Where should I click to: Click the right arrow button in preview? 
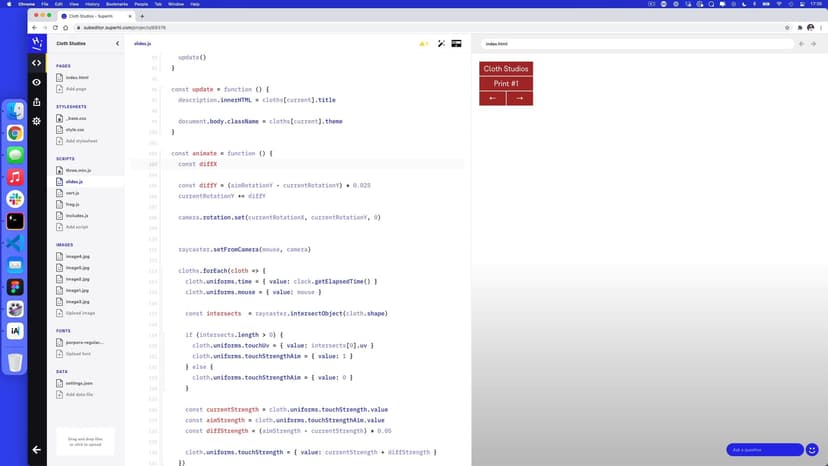click(x=519, y=98)
